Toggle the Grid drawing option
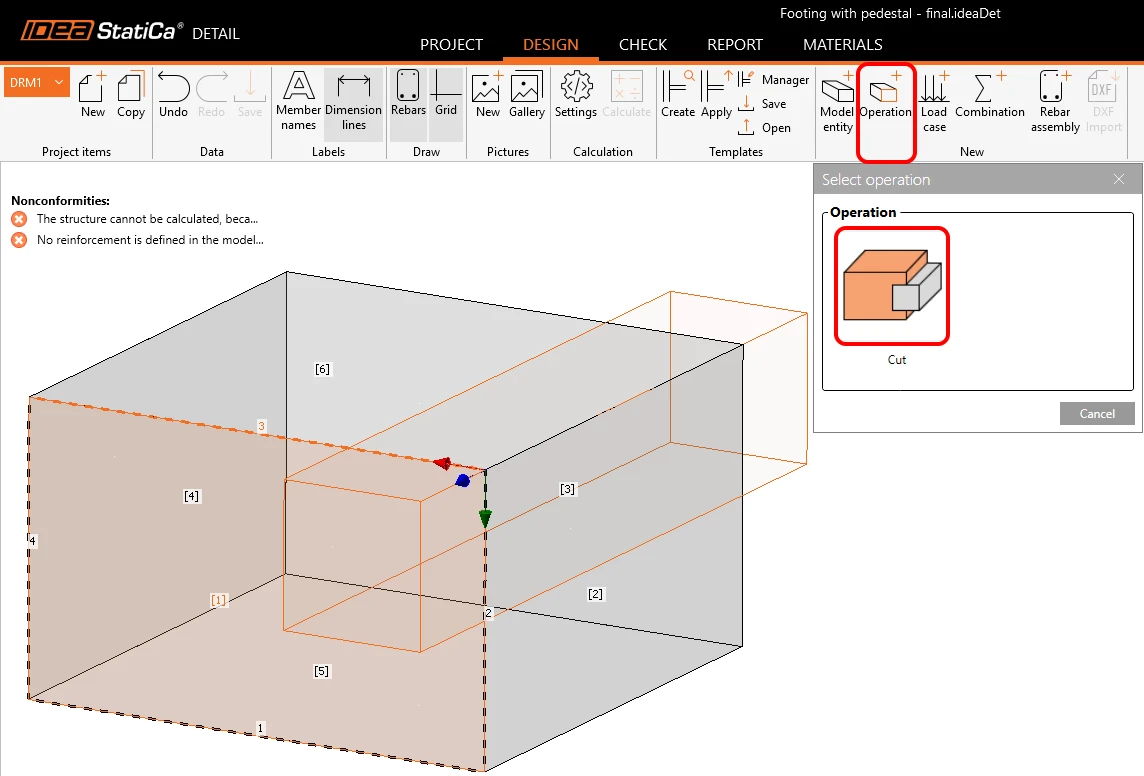1144x776 pixels. (446, 94)
